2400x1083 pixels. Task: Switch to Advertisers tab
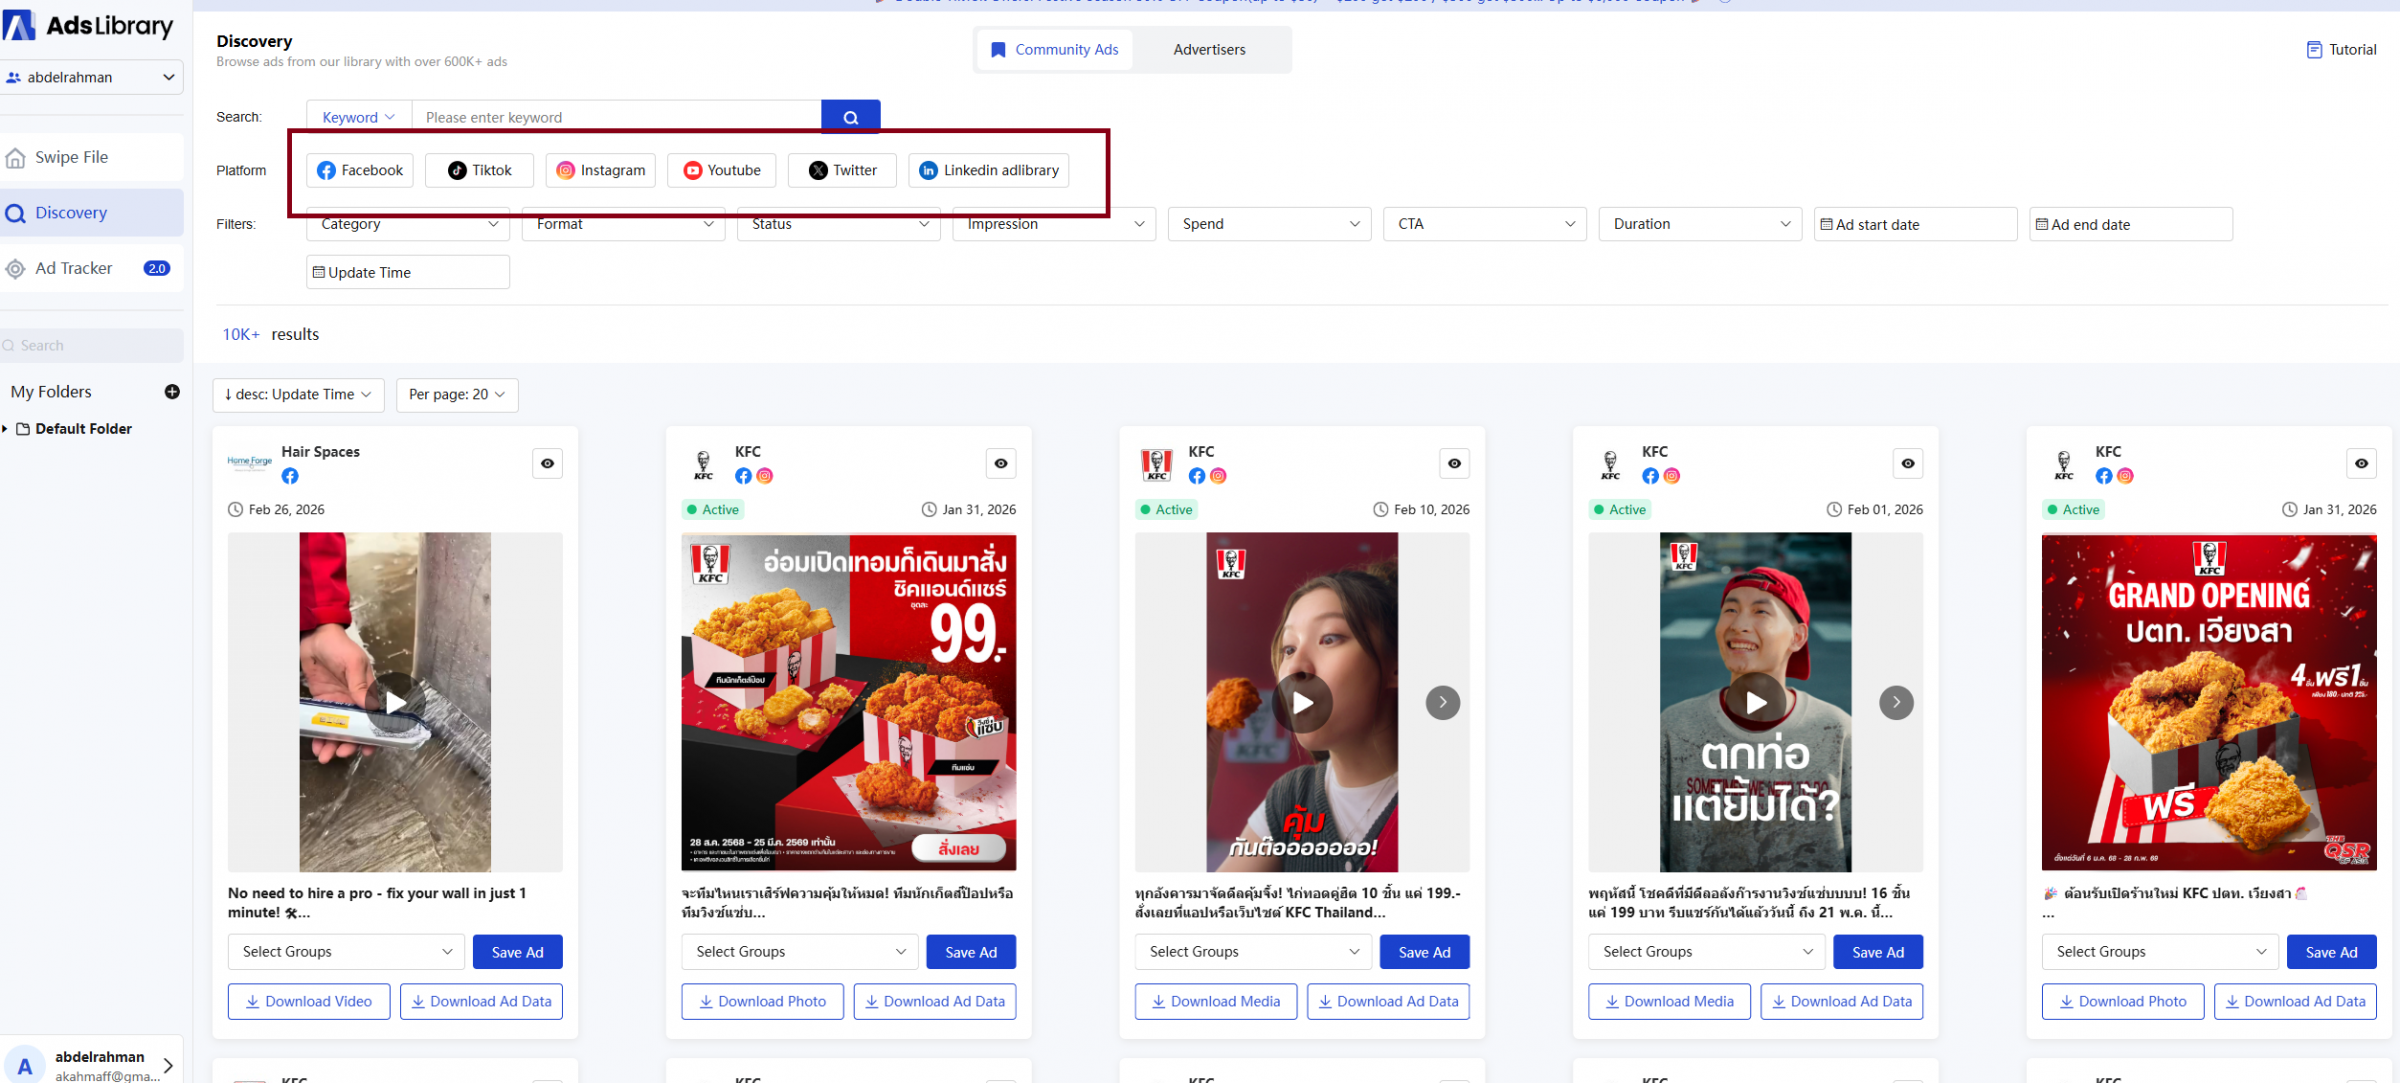(x=1209, y=49)
